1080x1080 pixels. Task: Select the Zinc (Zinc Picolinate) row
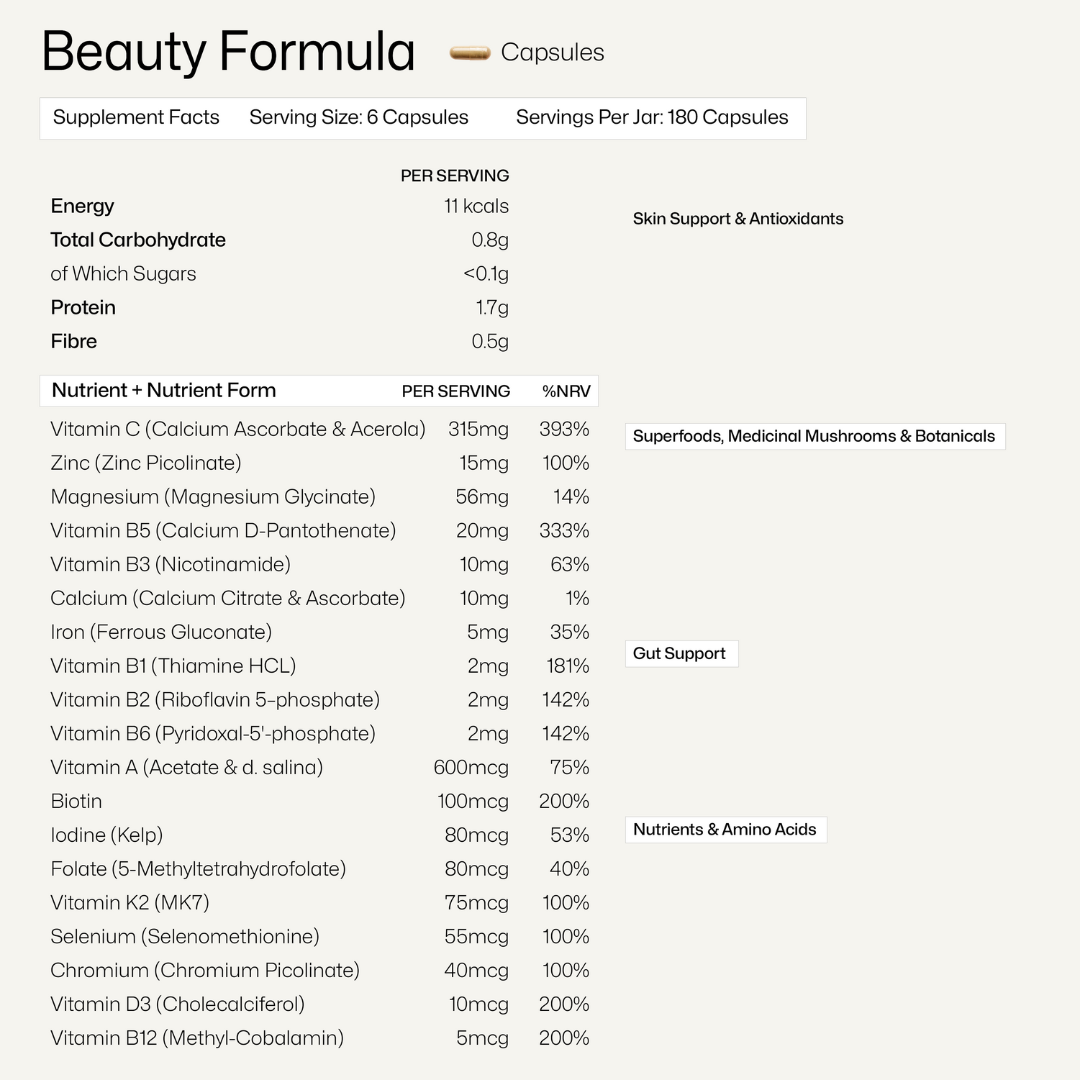tap(146, 463)
